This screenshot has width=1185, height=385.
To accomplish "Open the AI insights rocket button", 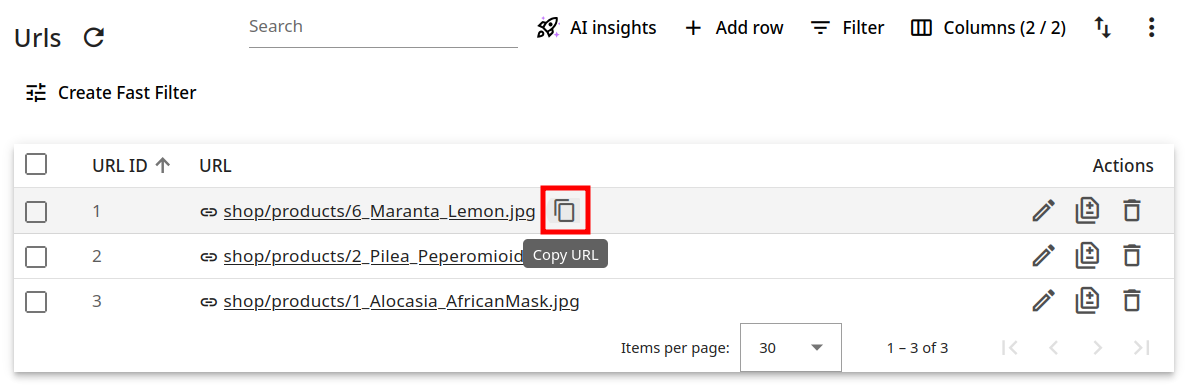I will tap(596, 28).
